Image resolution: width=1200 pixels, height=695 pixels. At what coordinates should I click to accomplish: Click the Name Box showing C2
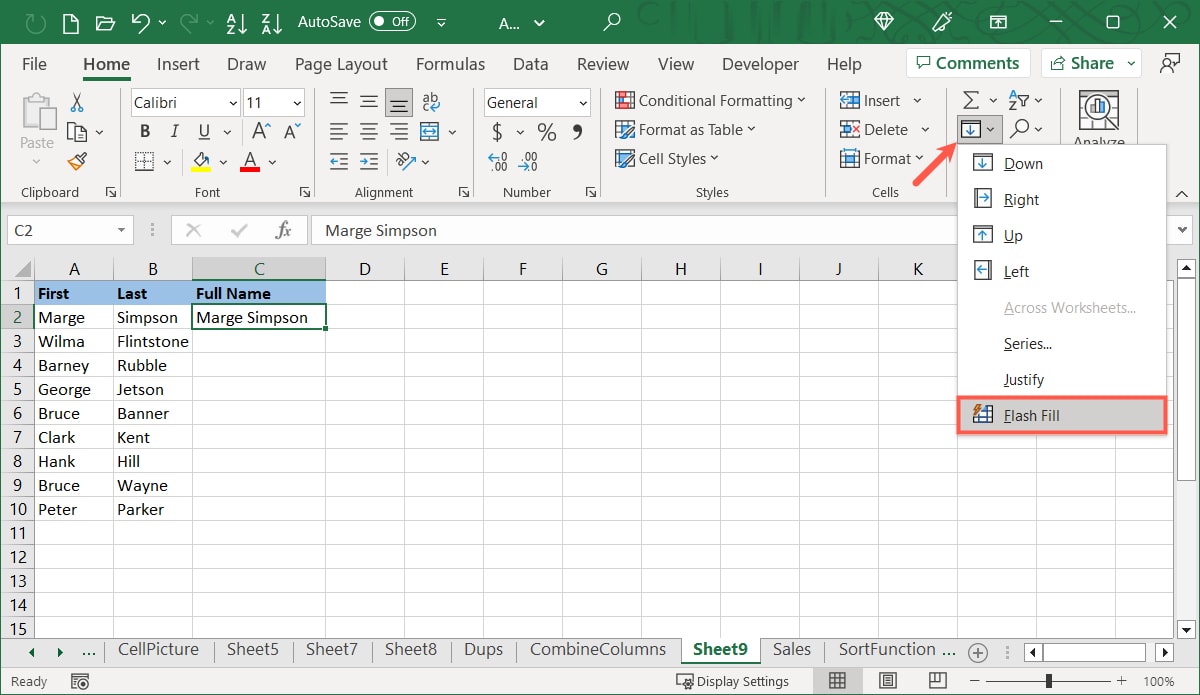(60, 230)
